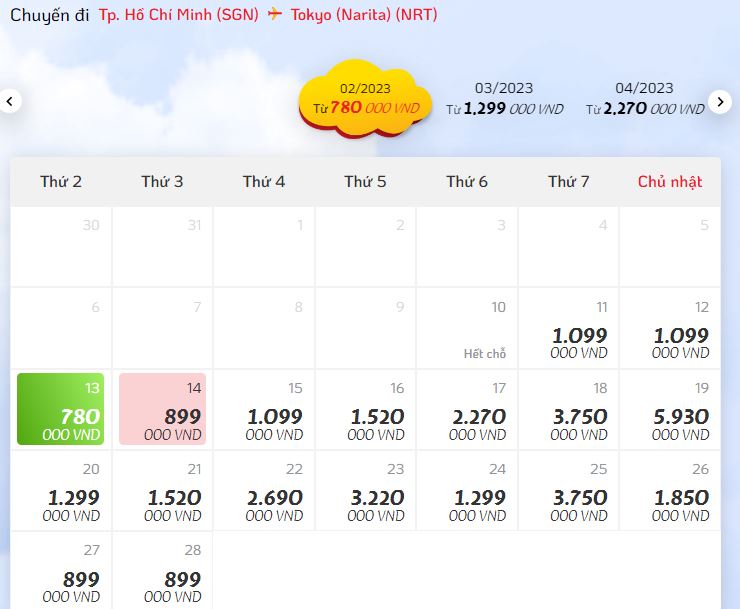Choose February 20 fare 1.299
Viewport: 740px width, 609px height.
click(x=61, y=491)
